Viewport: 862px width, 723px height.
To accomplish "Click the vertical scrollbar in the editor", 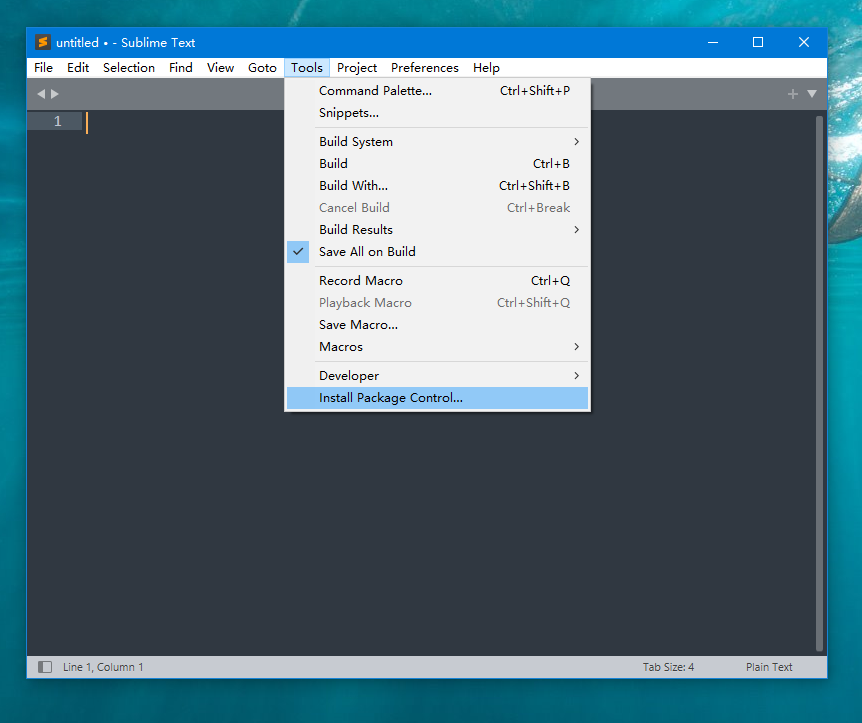I will point(819,383).
